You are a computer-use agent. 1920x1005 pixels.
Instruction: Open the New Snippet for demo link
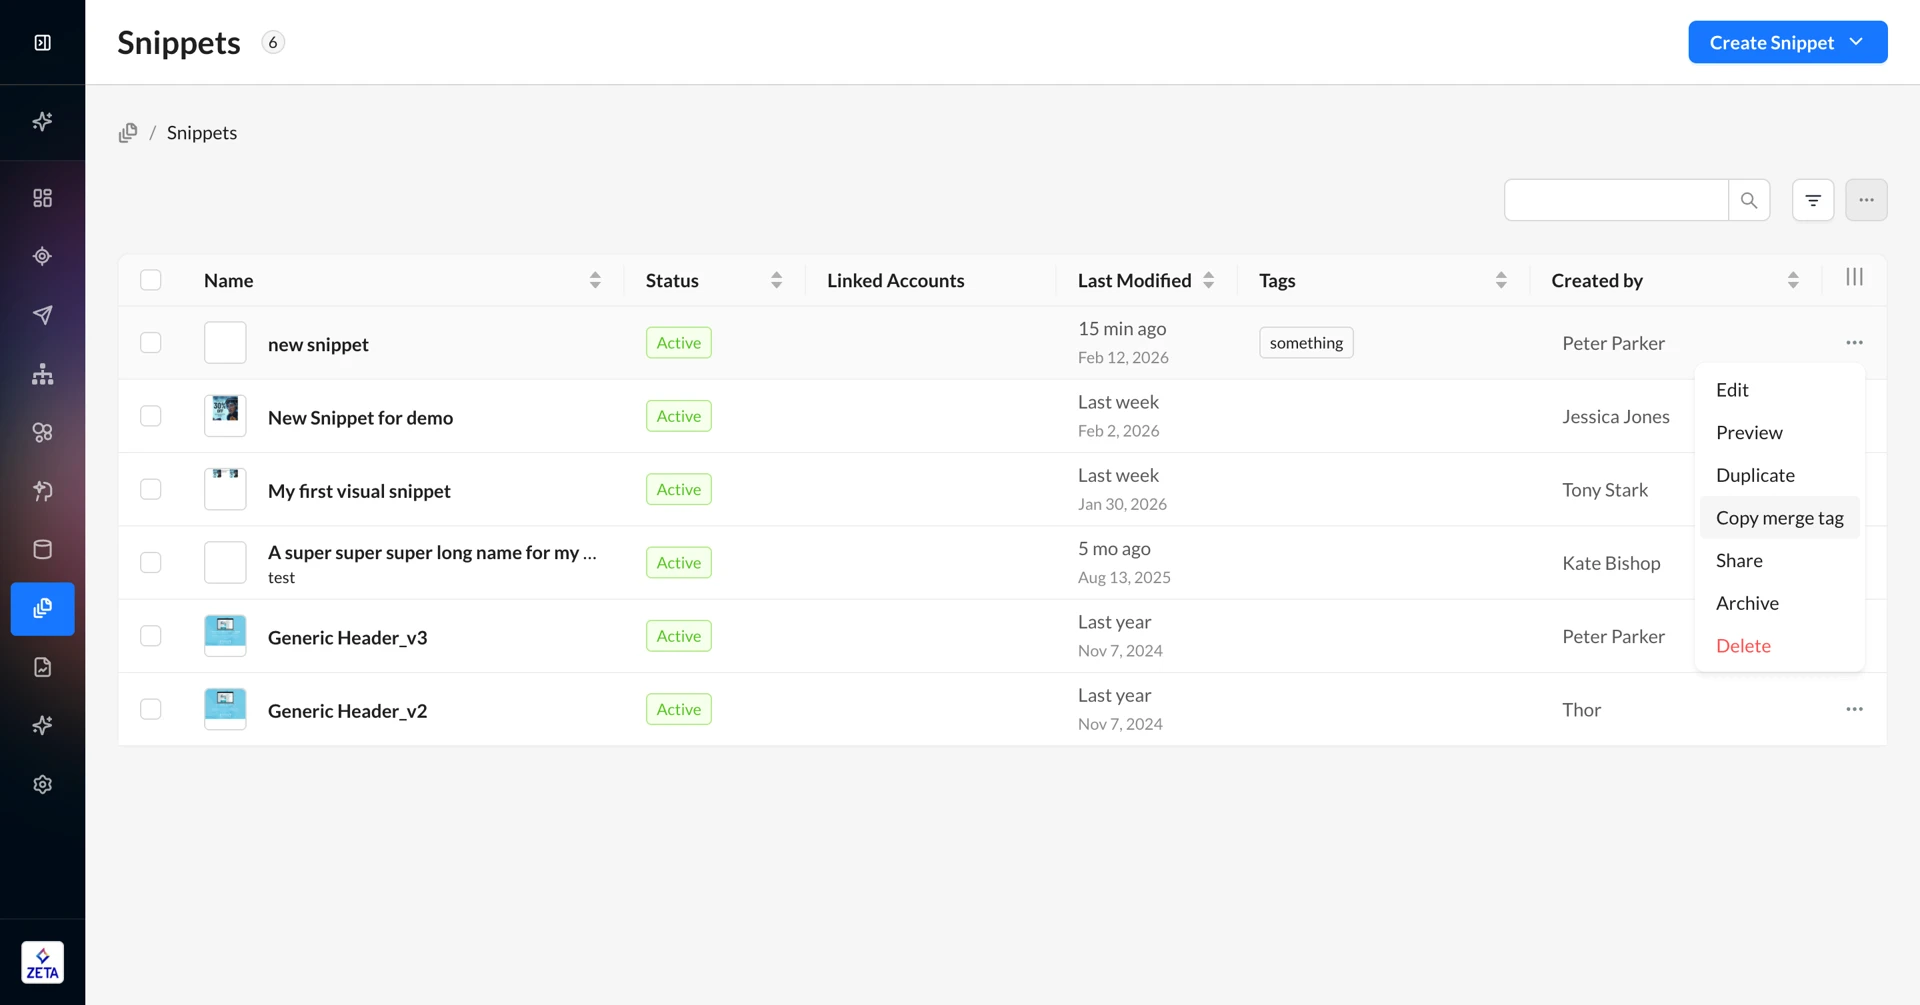[x=360, y=417]
